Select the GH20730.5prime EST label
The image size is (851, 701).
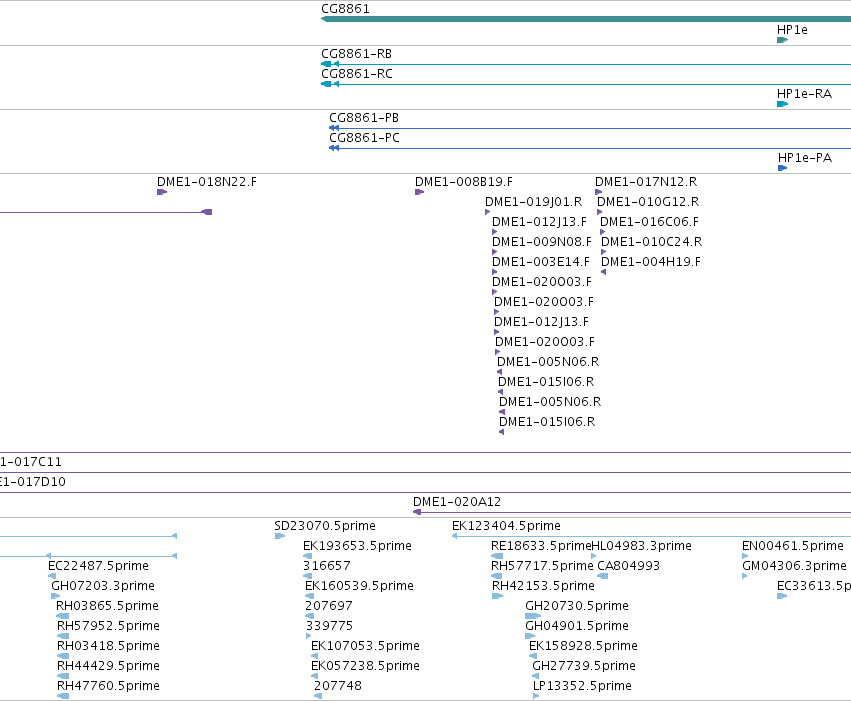pos(577,606)
